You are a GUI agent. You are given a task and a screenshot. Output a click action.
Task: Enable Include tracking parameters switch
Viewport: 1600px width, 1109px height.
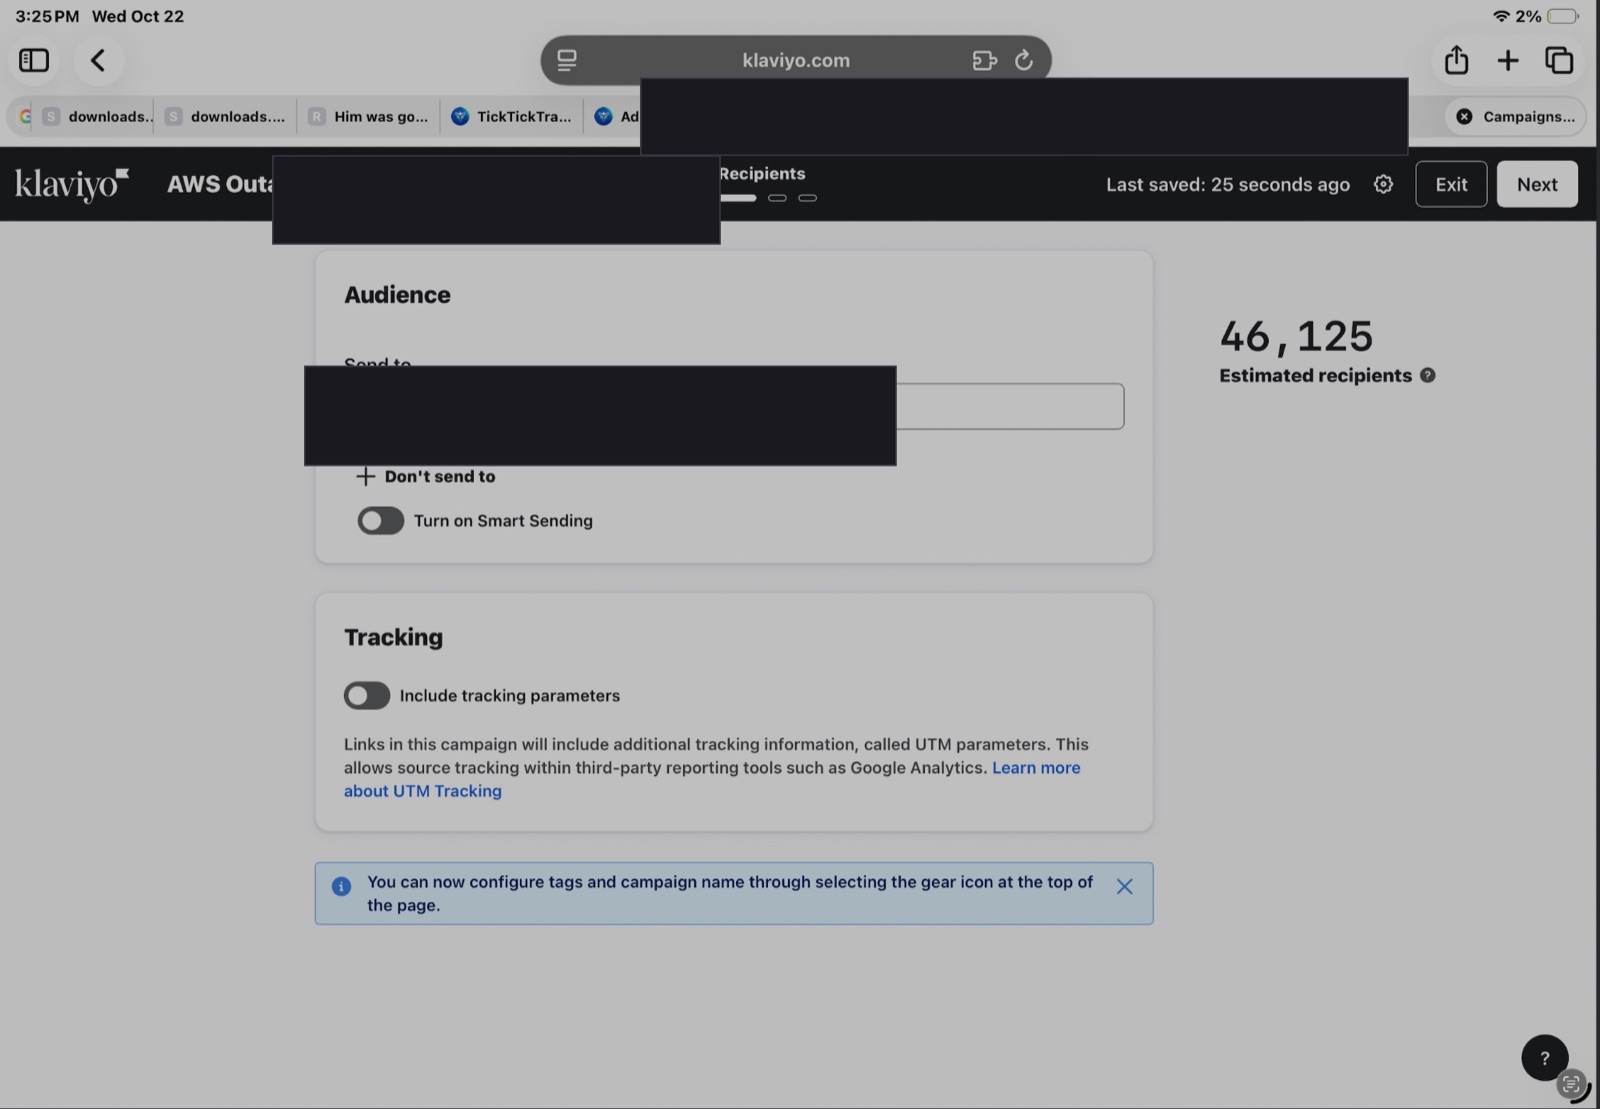[367, 695]
